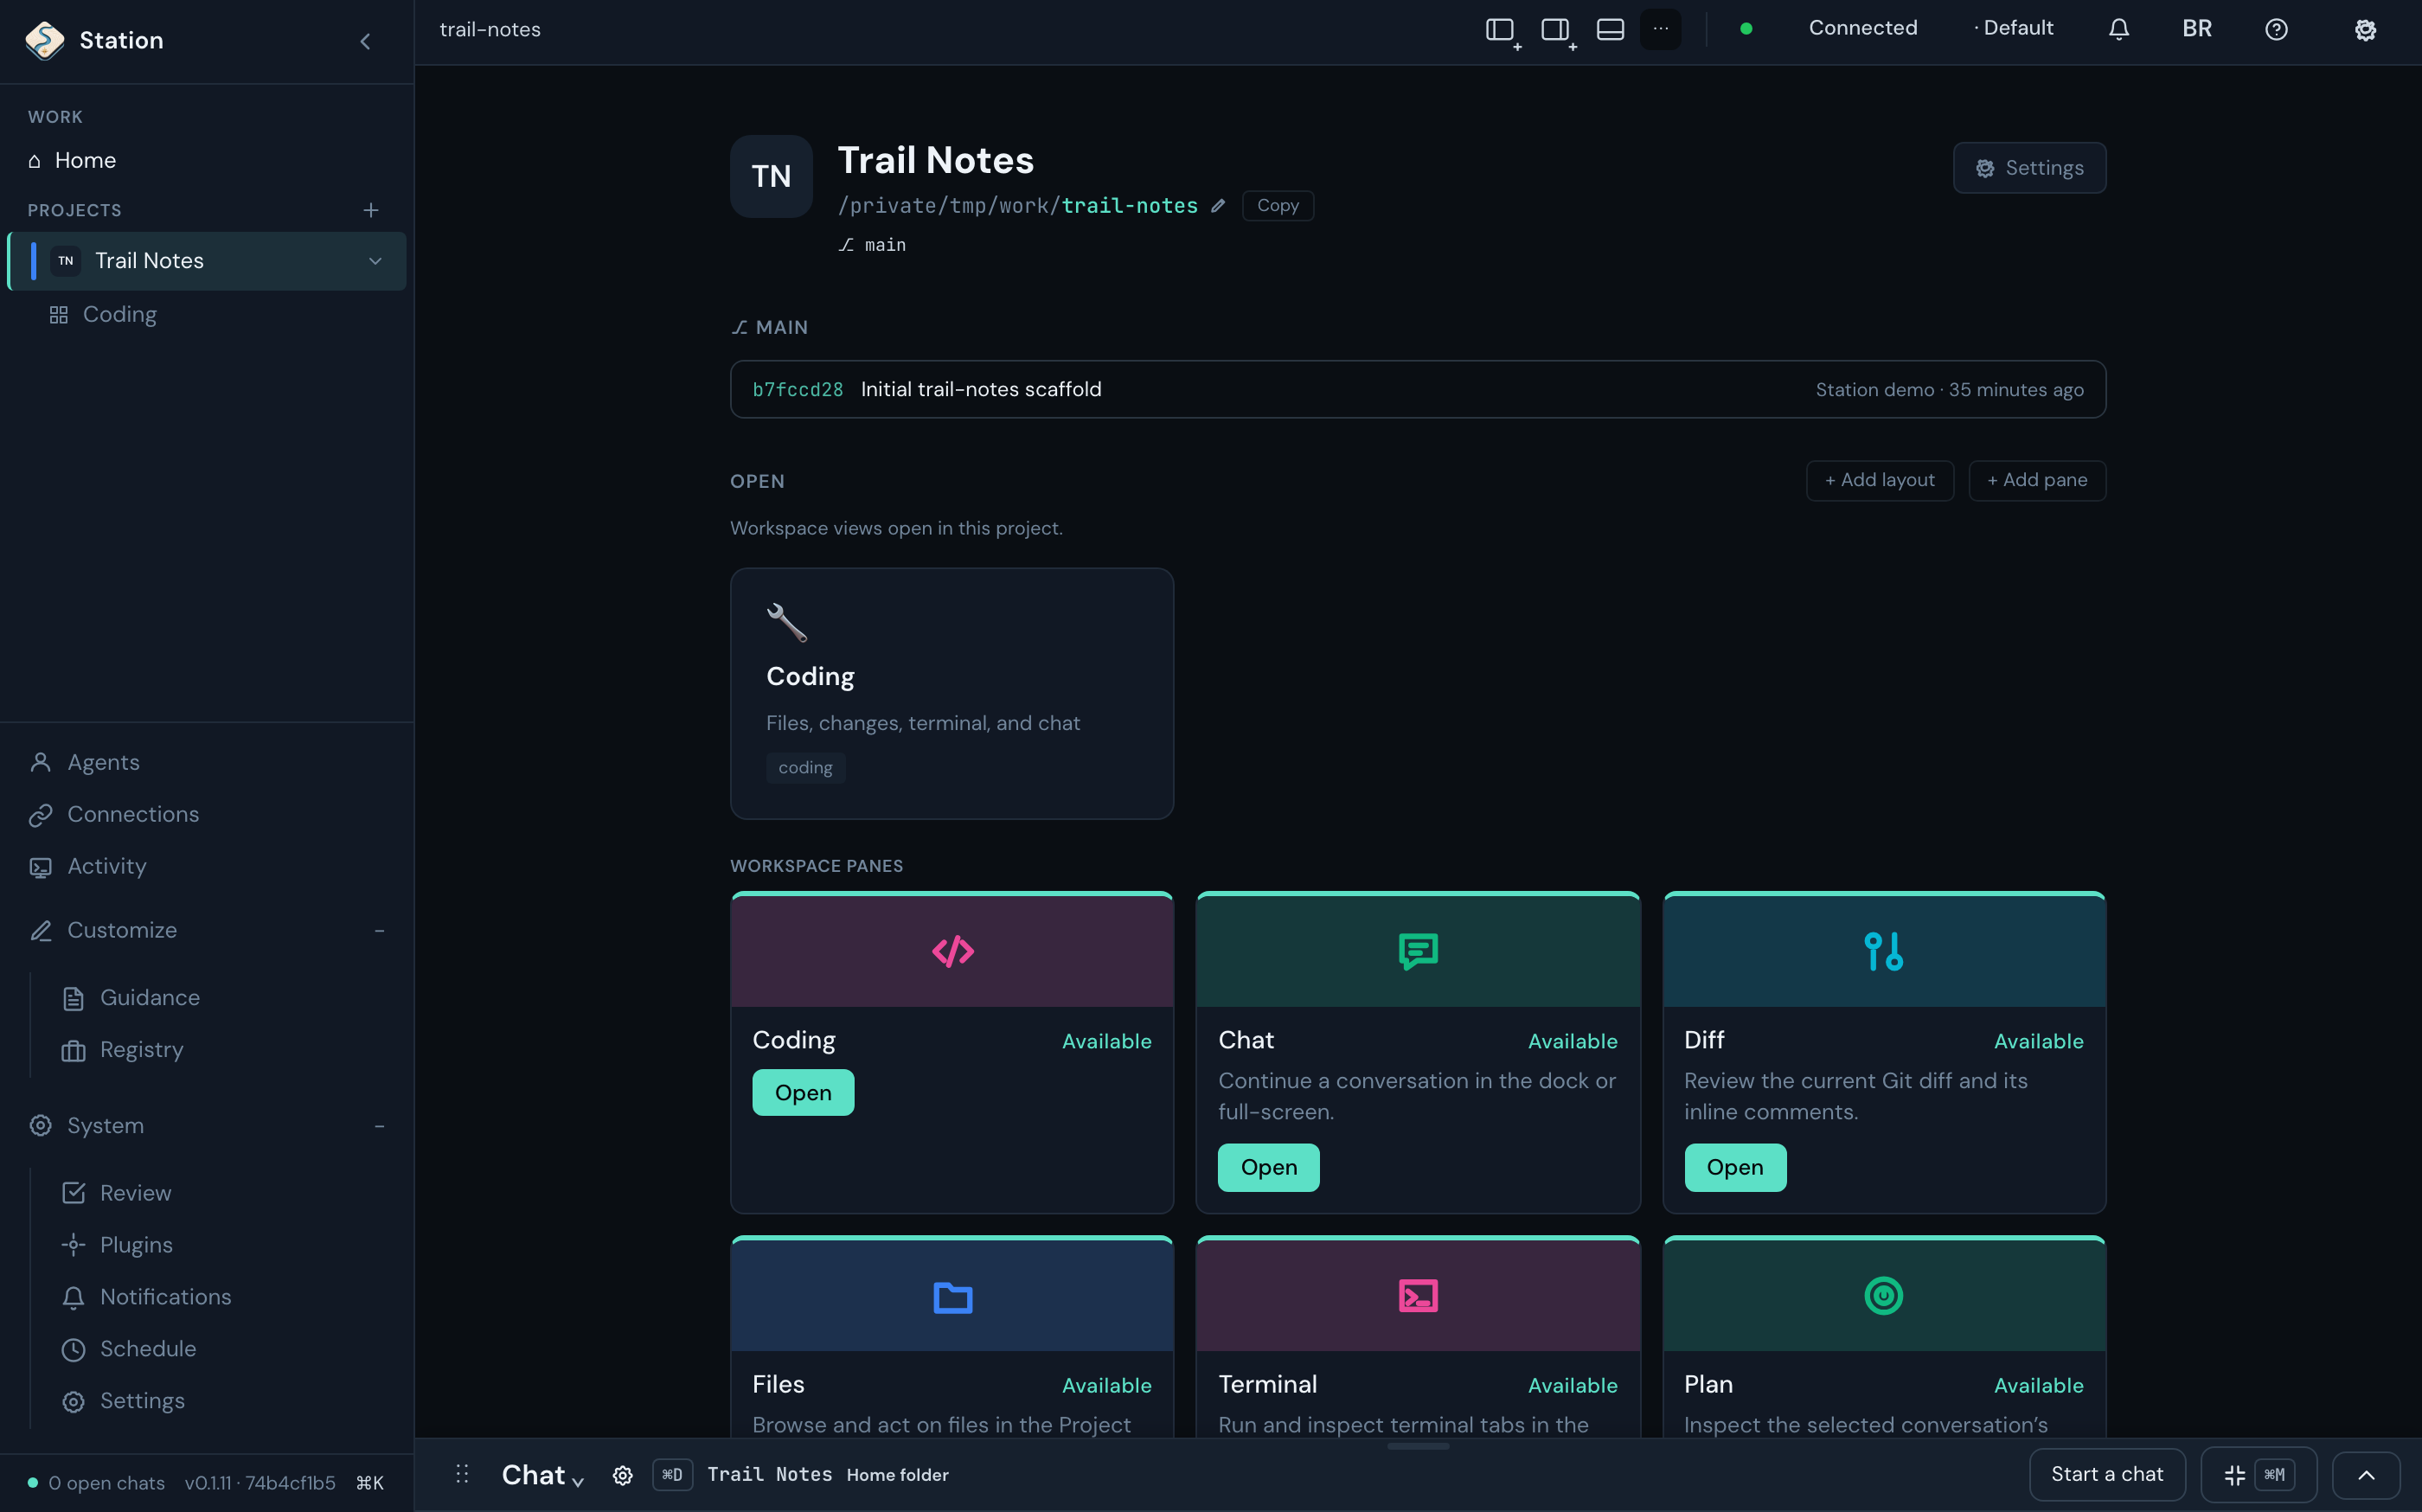Add right panel layout icon in top bar
This screenshot has width=2422, height=1512.
pos(1555,31)
